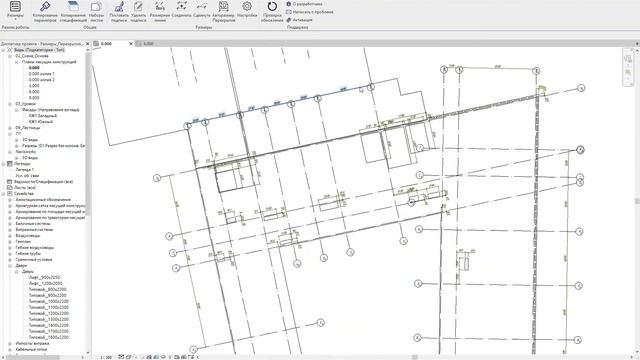Click the Поставить подписи tool
Image resolution: width=640 pixels, height=360 pixels.
pos(119,11)
